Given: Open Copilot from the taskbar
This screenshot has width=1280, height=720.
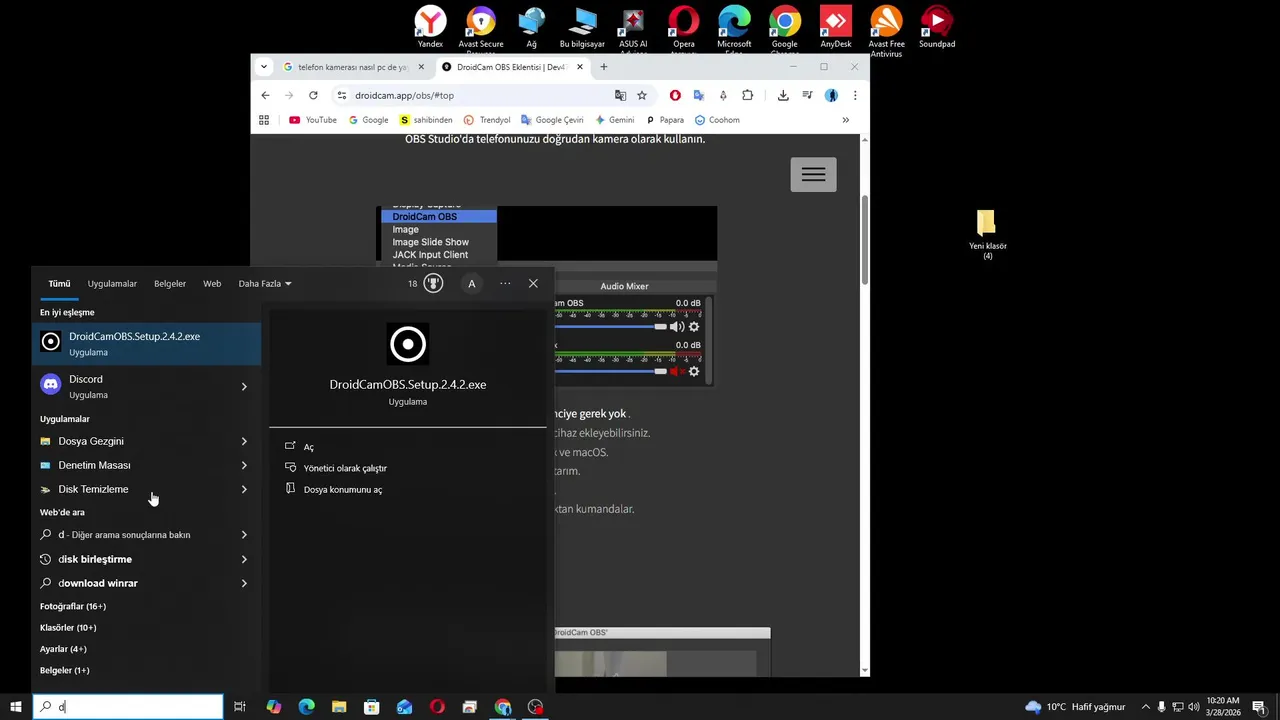Looking at the screenshot, I should [274, 707].
